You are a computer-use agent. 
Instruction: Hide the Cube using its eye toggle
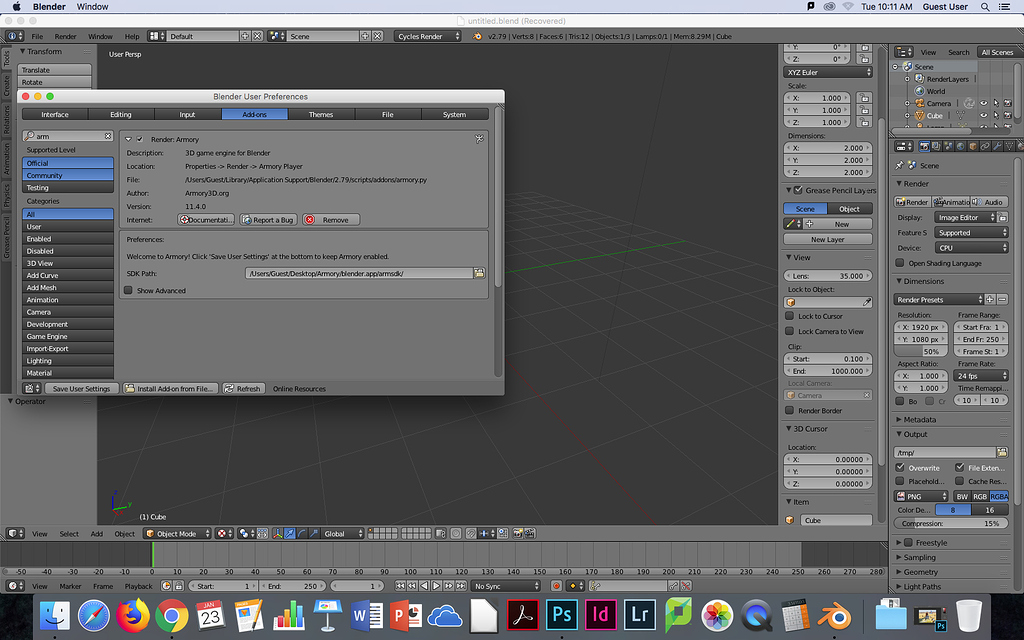pyautogui.click(x=984, y=115)
